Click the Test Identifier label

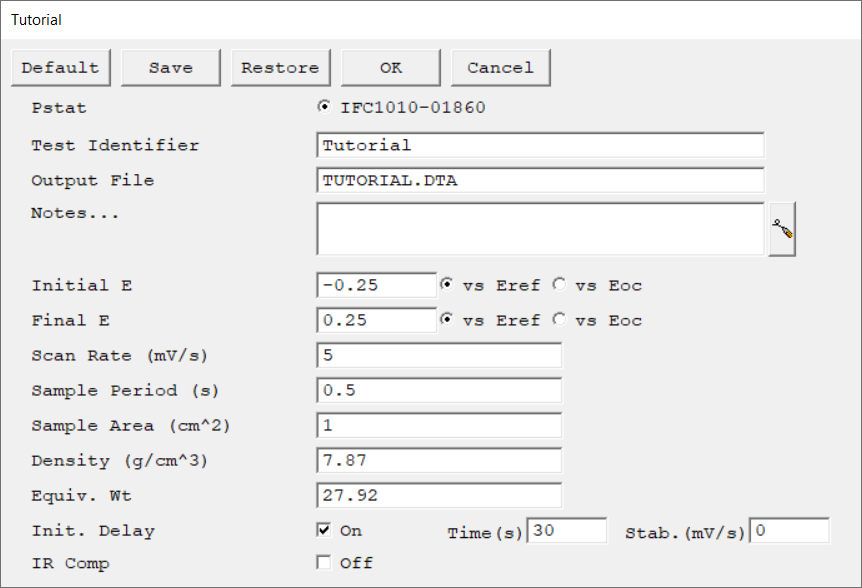click(115, 146)
